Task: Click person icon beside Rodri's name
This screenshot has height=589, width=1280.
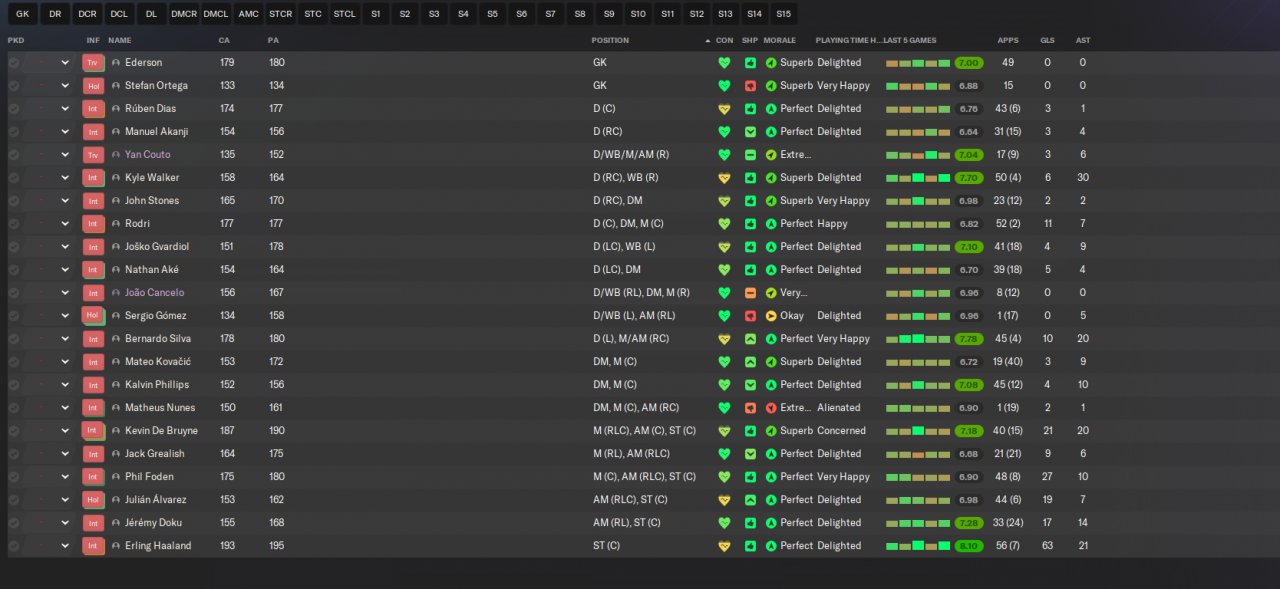Action: point(116,223)
